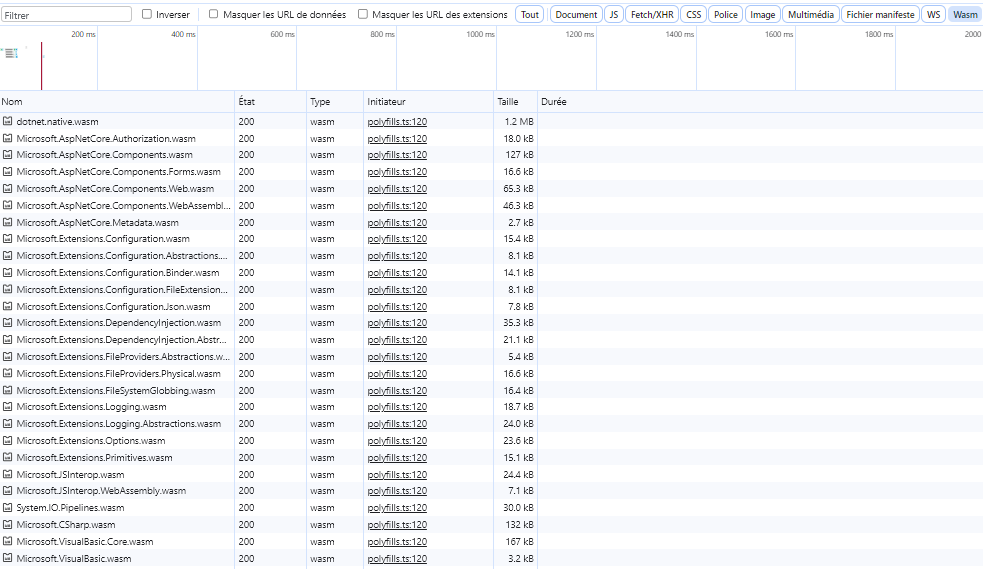983x569 pixels.
Task: Click file icon of Microsoft.CSharp.wasm
Action: (x=8, y=524)
